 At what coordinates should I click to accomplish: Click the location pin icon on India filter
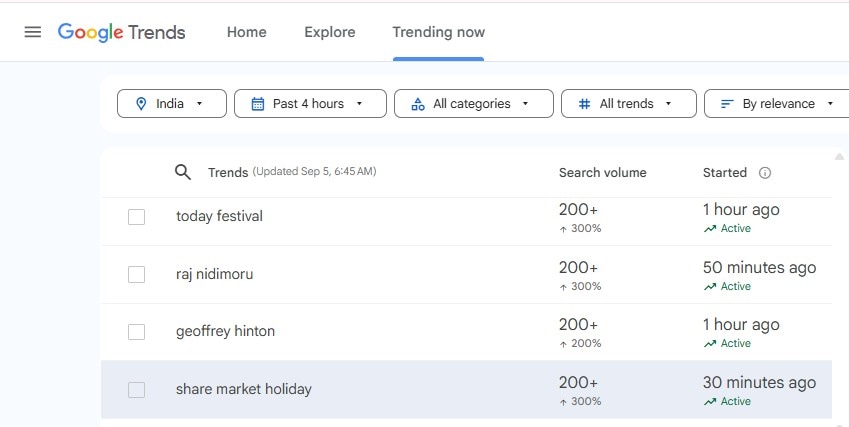pyautogui.click(x=141, y=104)
